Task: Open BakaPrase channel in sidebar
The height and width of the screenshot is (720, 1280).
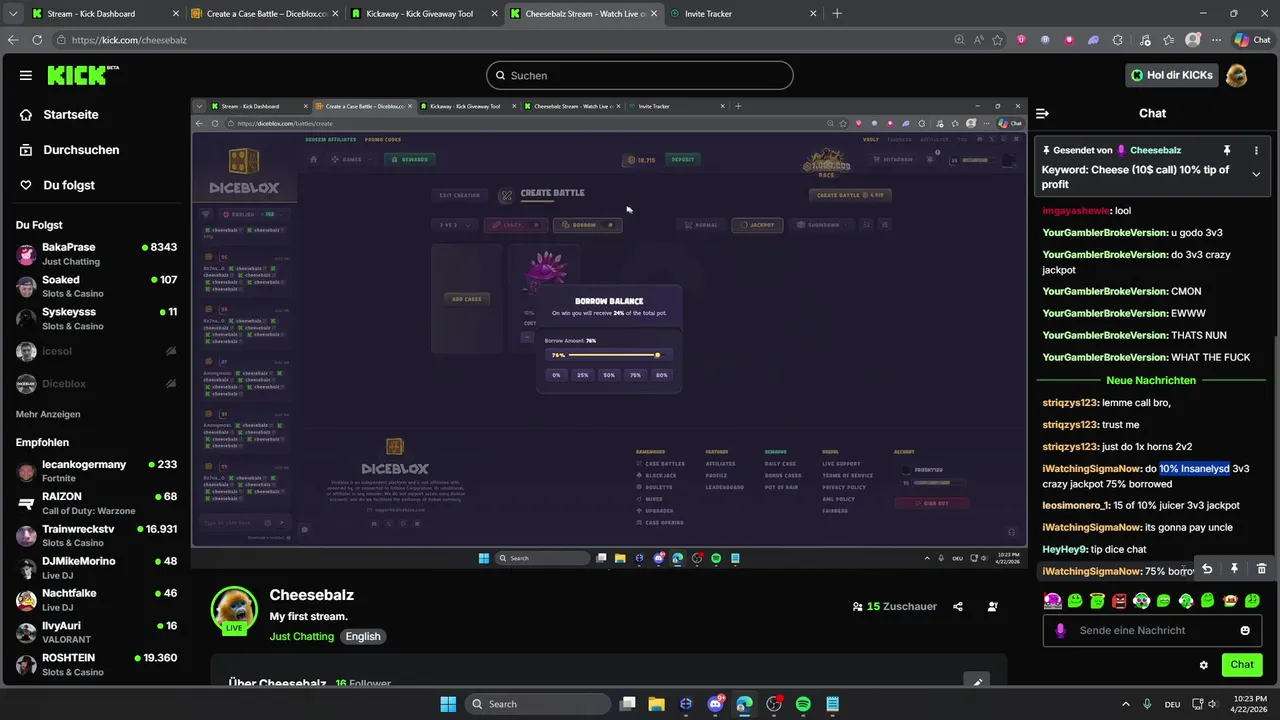Action: 96,254
